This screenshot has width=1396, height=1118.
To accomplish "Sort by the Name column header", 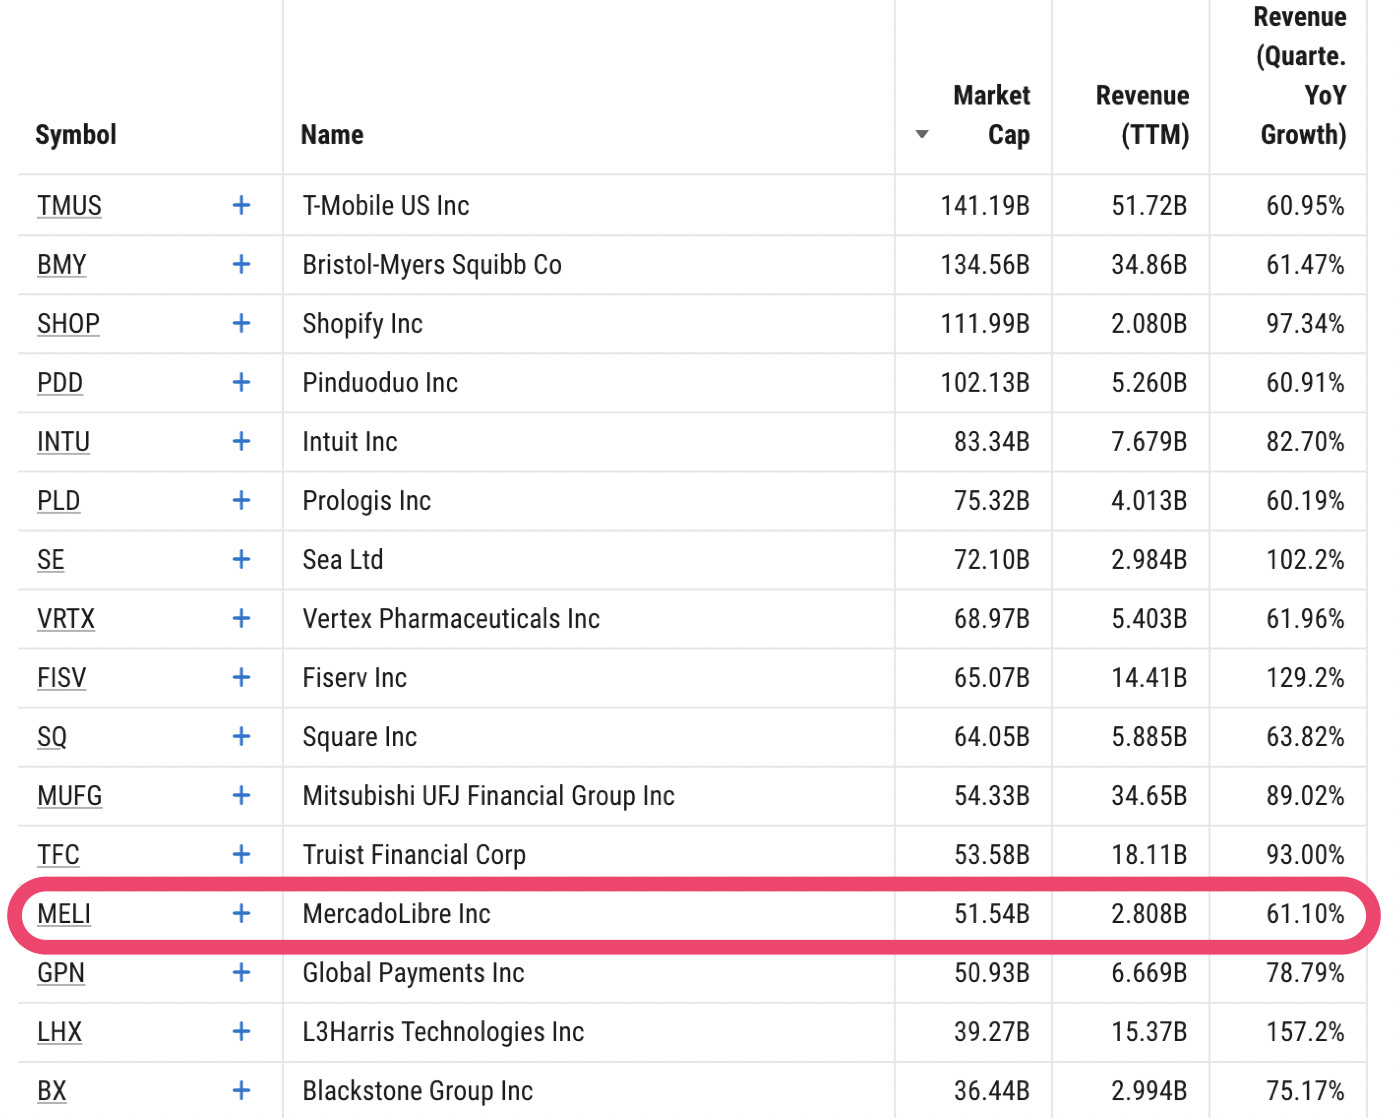I will [x=332, y=135].
